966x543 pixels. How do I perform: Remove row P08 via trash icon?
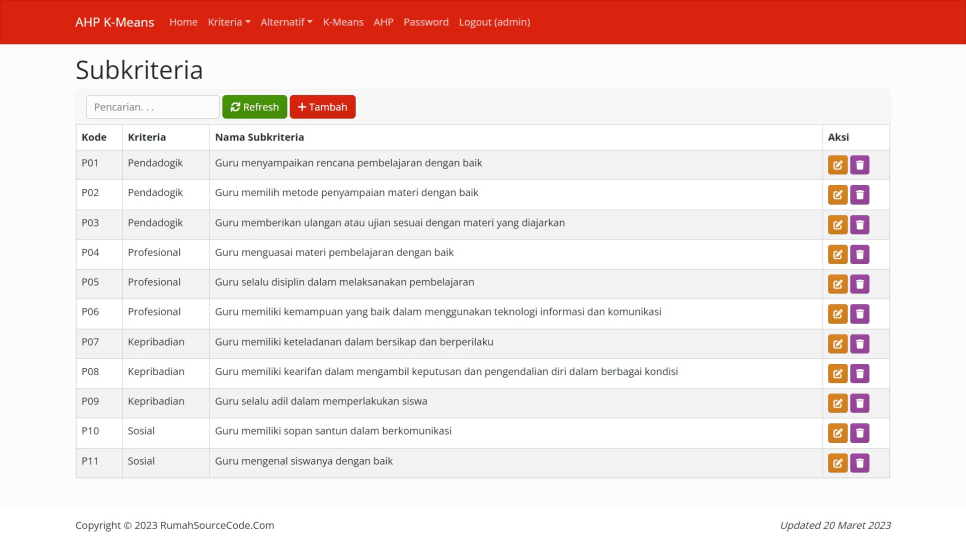coord(859,373)
